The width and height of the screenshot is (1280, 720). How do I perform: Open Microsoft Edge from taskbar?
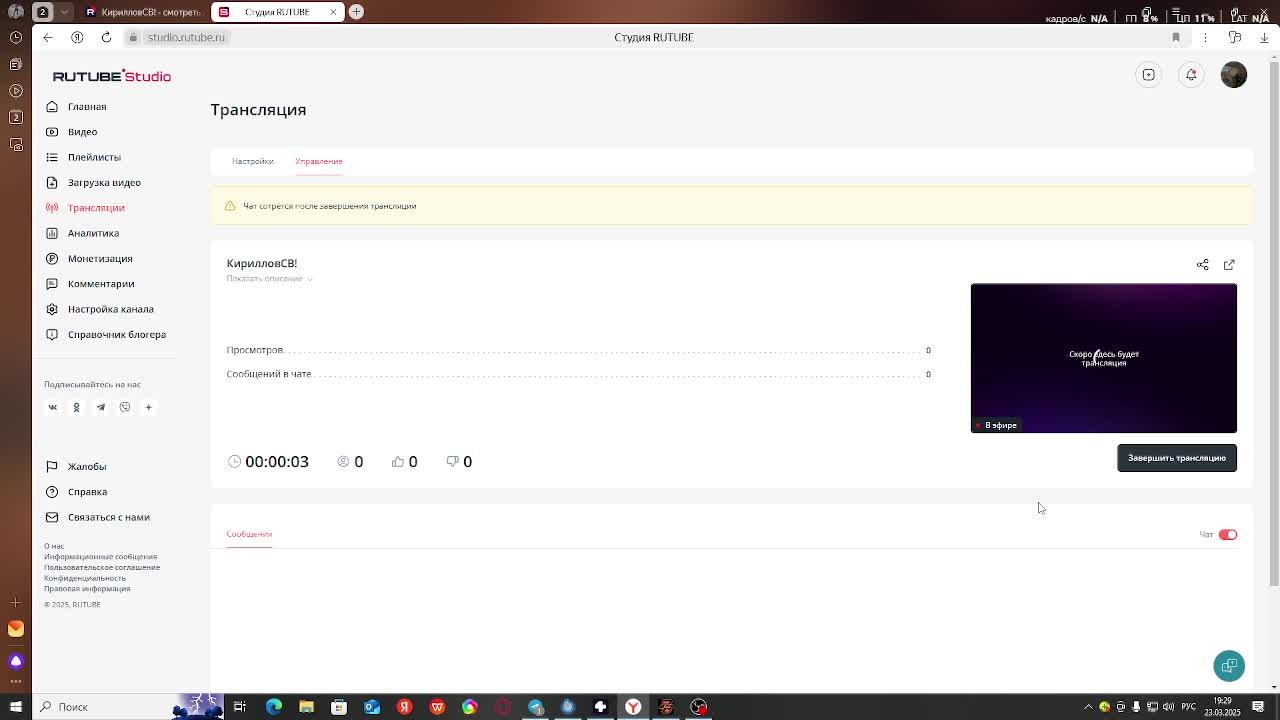pos(274,707)
